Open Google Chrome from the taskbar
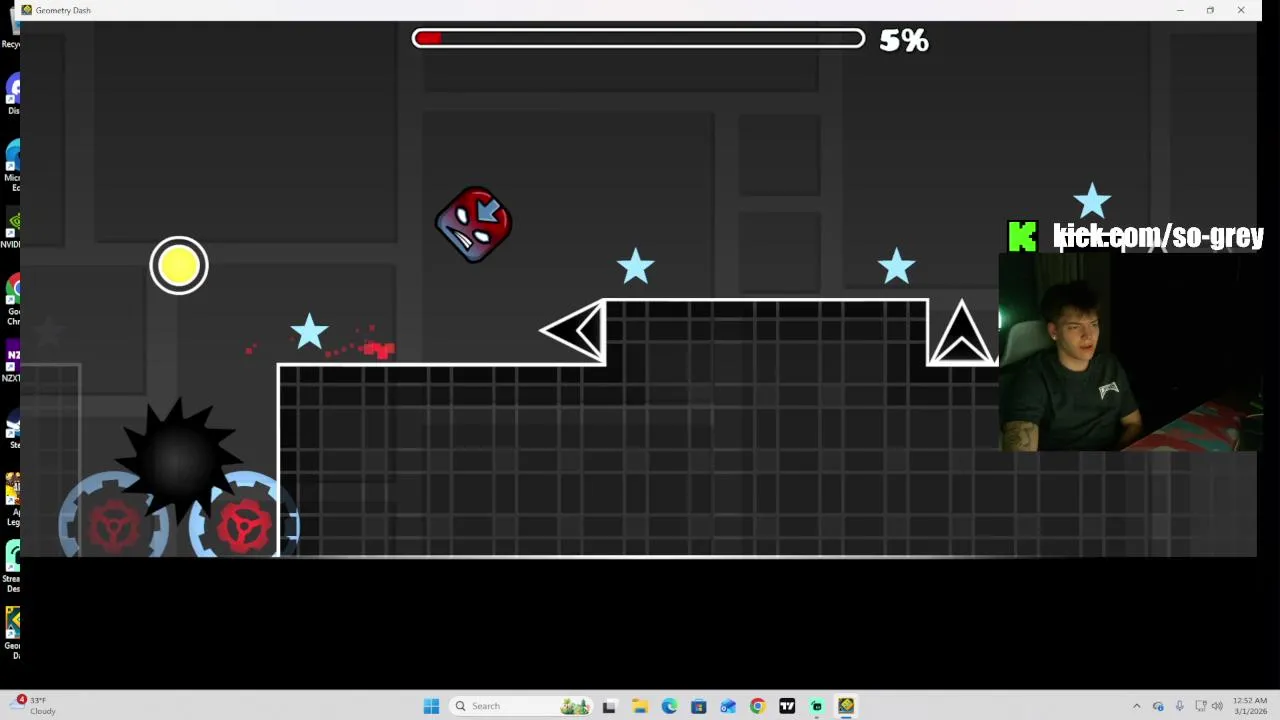Image resolution: width=1280 pixels, height=720 pixels. (757, 706)
